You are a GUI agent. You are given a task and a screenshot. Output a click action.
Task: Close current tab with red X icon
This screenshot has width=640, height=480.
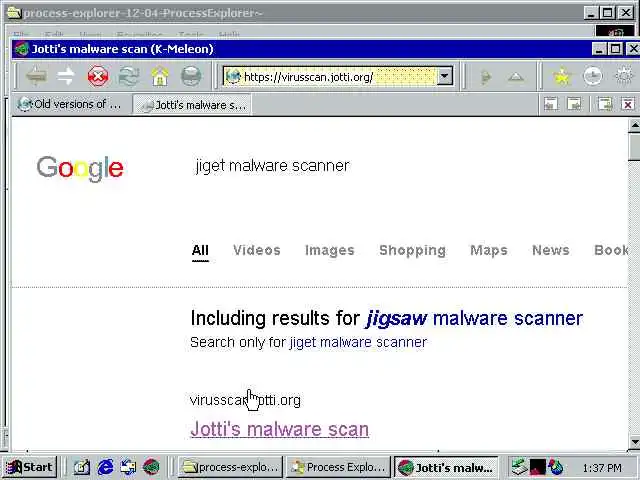pos(628,104)
